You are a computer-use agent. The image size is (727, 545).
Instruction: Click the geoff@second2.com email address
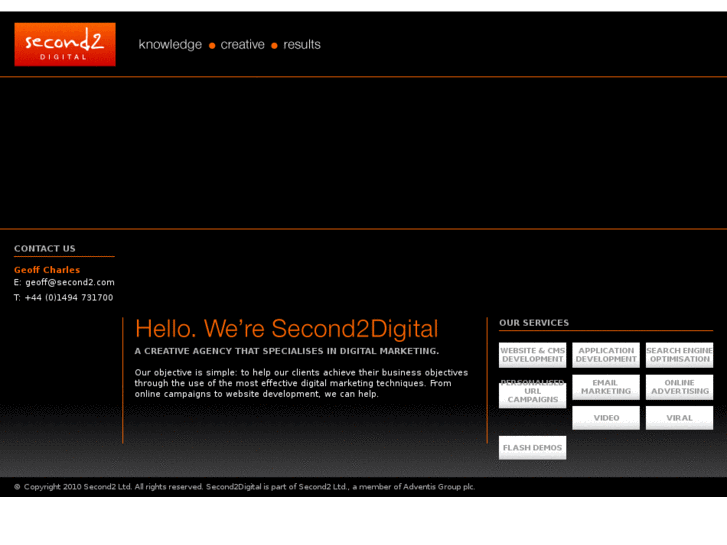tap(70, 282)
